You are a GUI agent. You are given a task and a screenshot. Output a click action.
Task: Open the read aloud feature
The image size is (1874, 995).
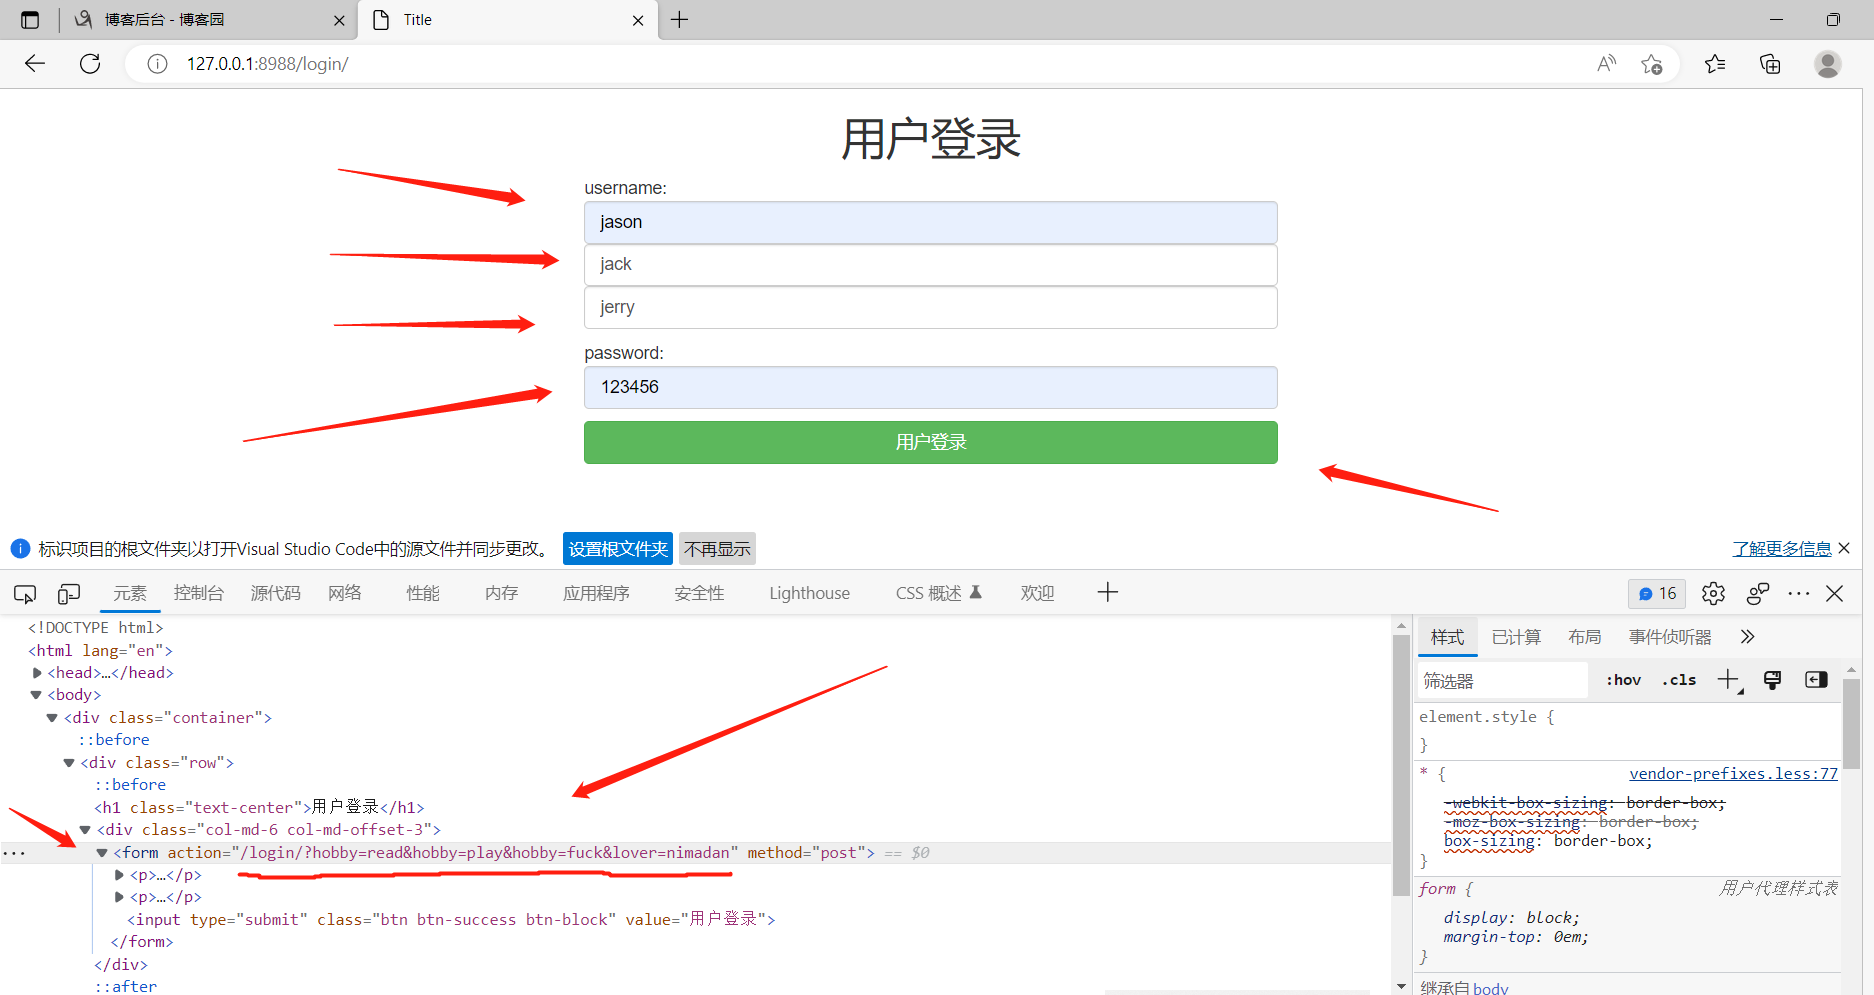pyautogui.click(x=1606, y=64)
